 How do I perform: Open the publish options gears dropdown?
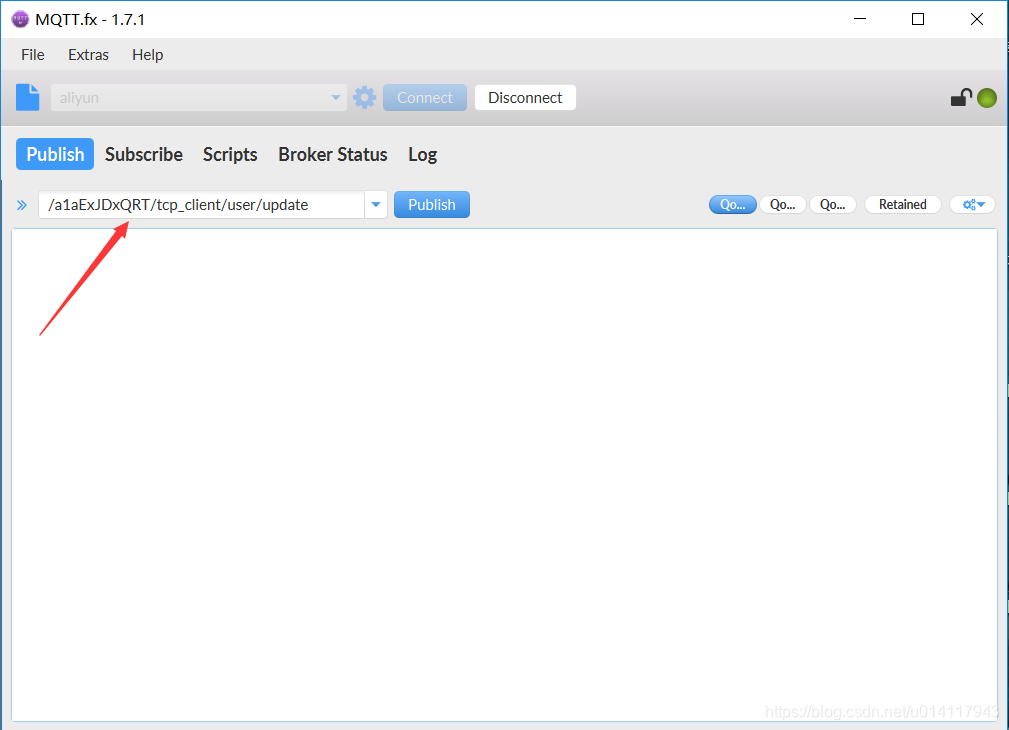pos(973,205)
